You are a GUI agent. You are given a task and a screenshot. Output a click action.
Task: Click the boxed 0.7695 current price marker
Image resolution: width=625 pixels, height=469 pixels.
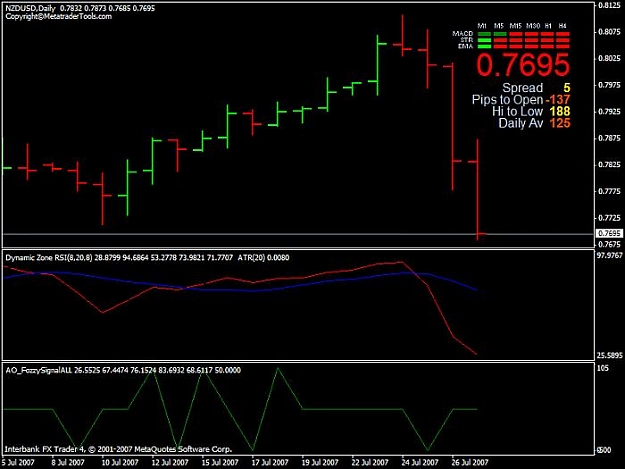[x=609, y=233]
